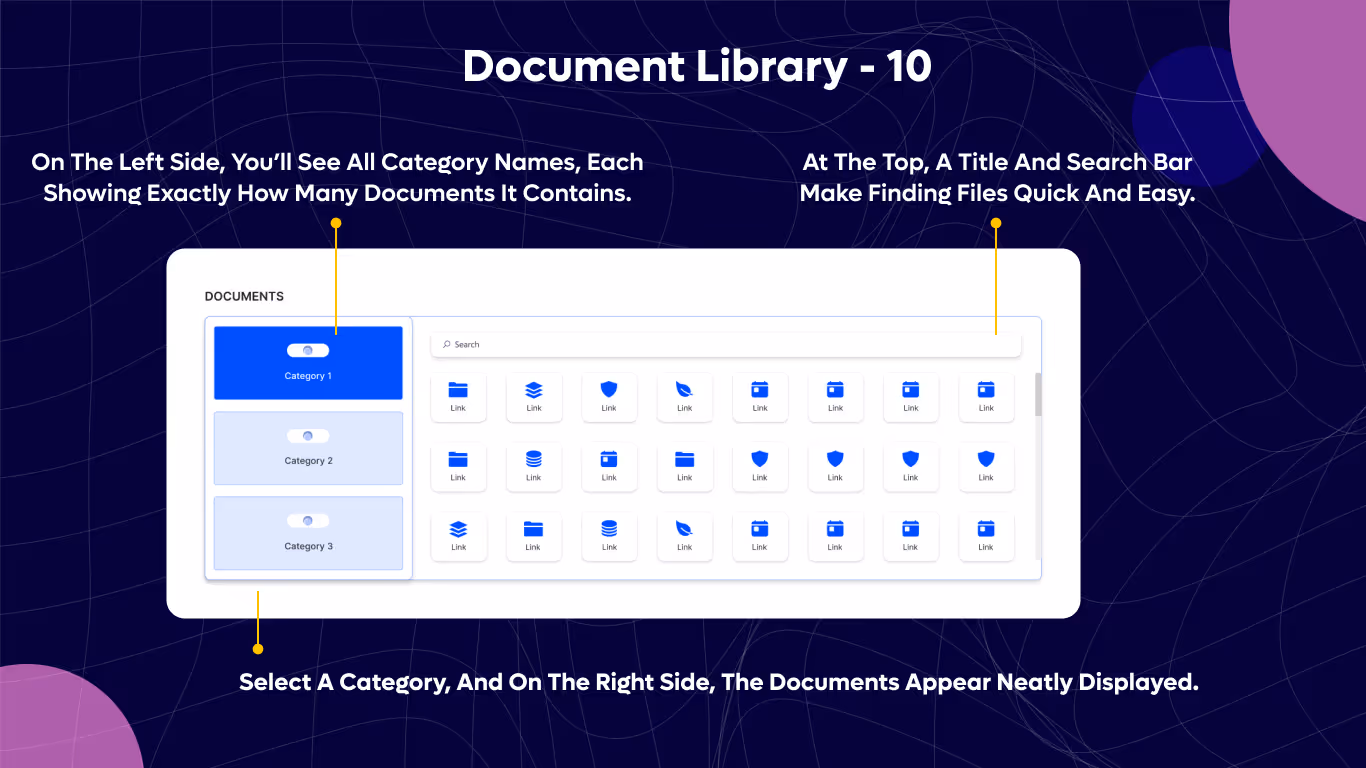
Task: Toggle the pill switch on Category 2
Action: point(308,435)
